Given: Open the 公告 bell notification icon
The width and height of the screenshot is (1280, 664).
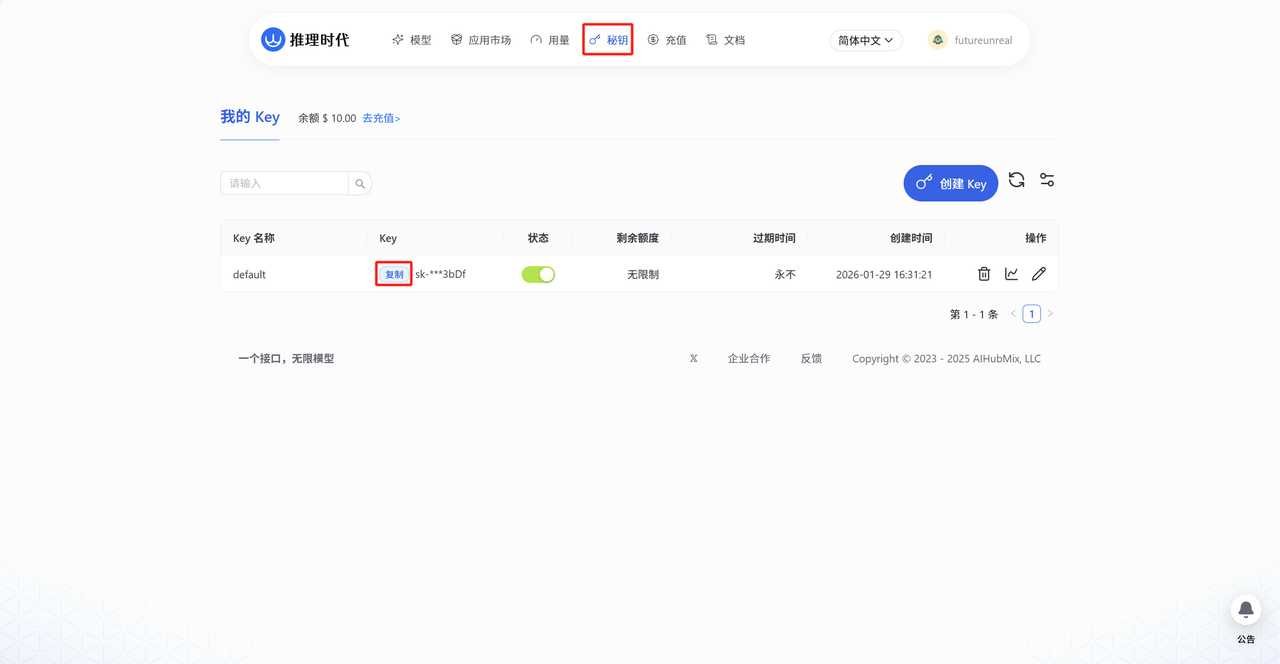Looking at the screenshot, I should [1246, 610].
